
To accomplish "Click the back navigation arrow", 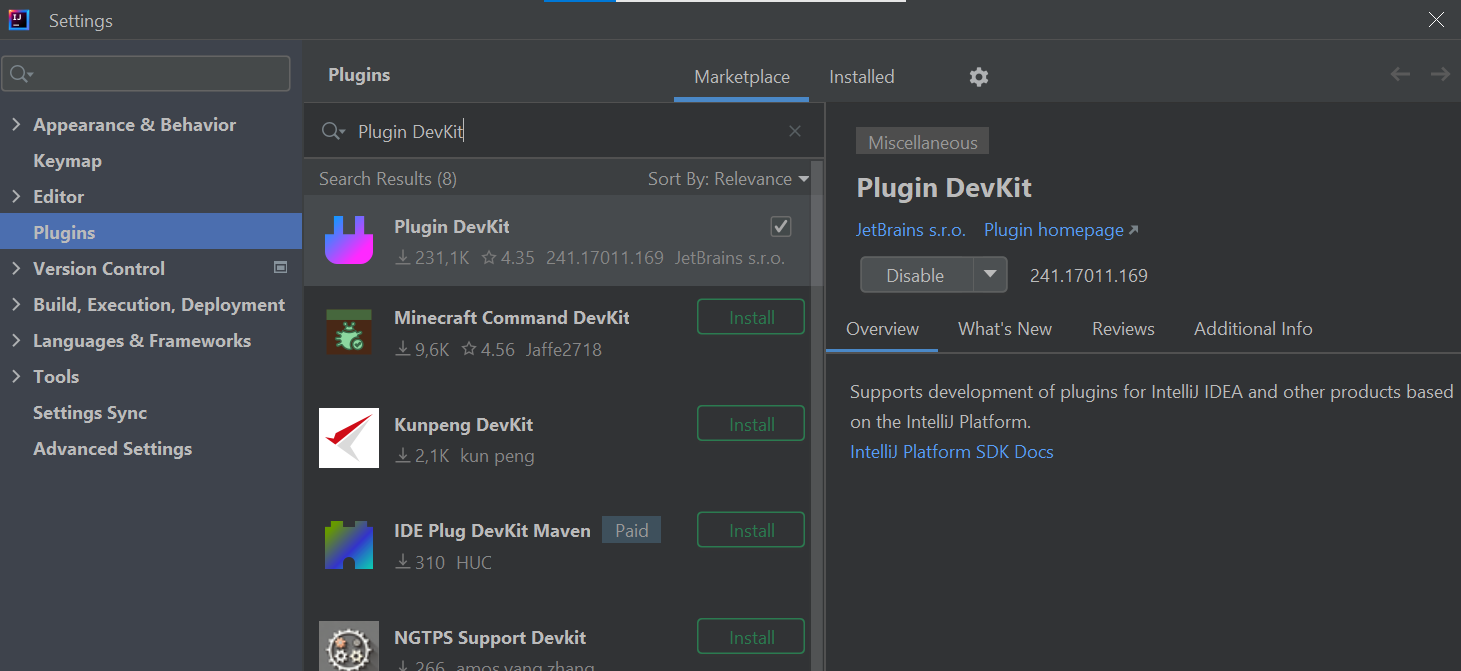I will 1400,73.
